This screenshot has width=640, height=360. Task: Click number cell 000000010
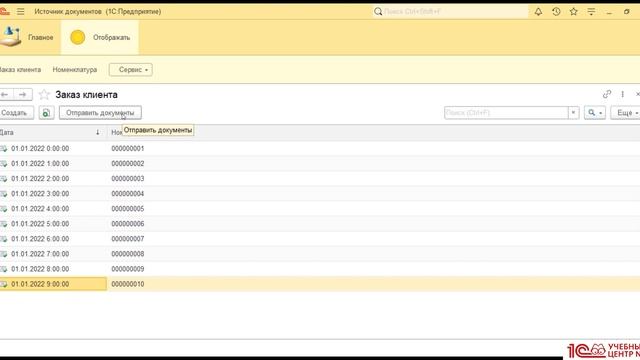[128, 284]
